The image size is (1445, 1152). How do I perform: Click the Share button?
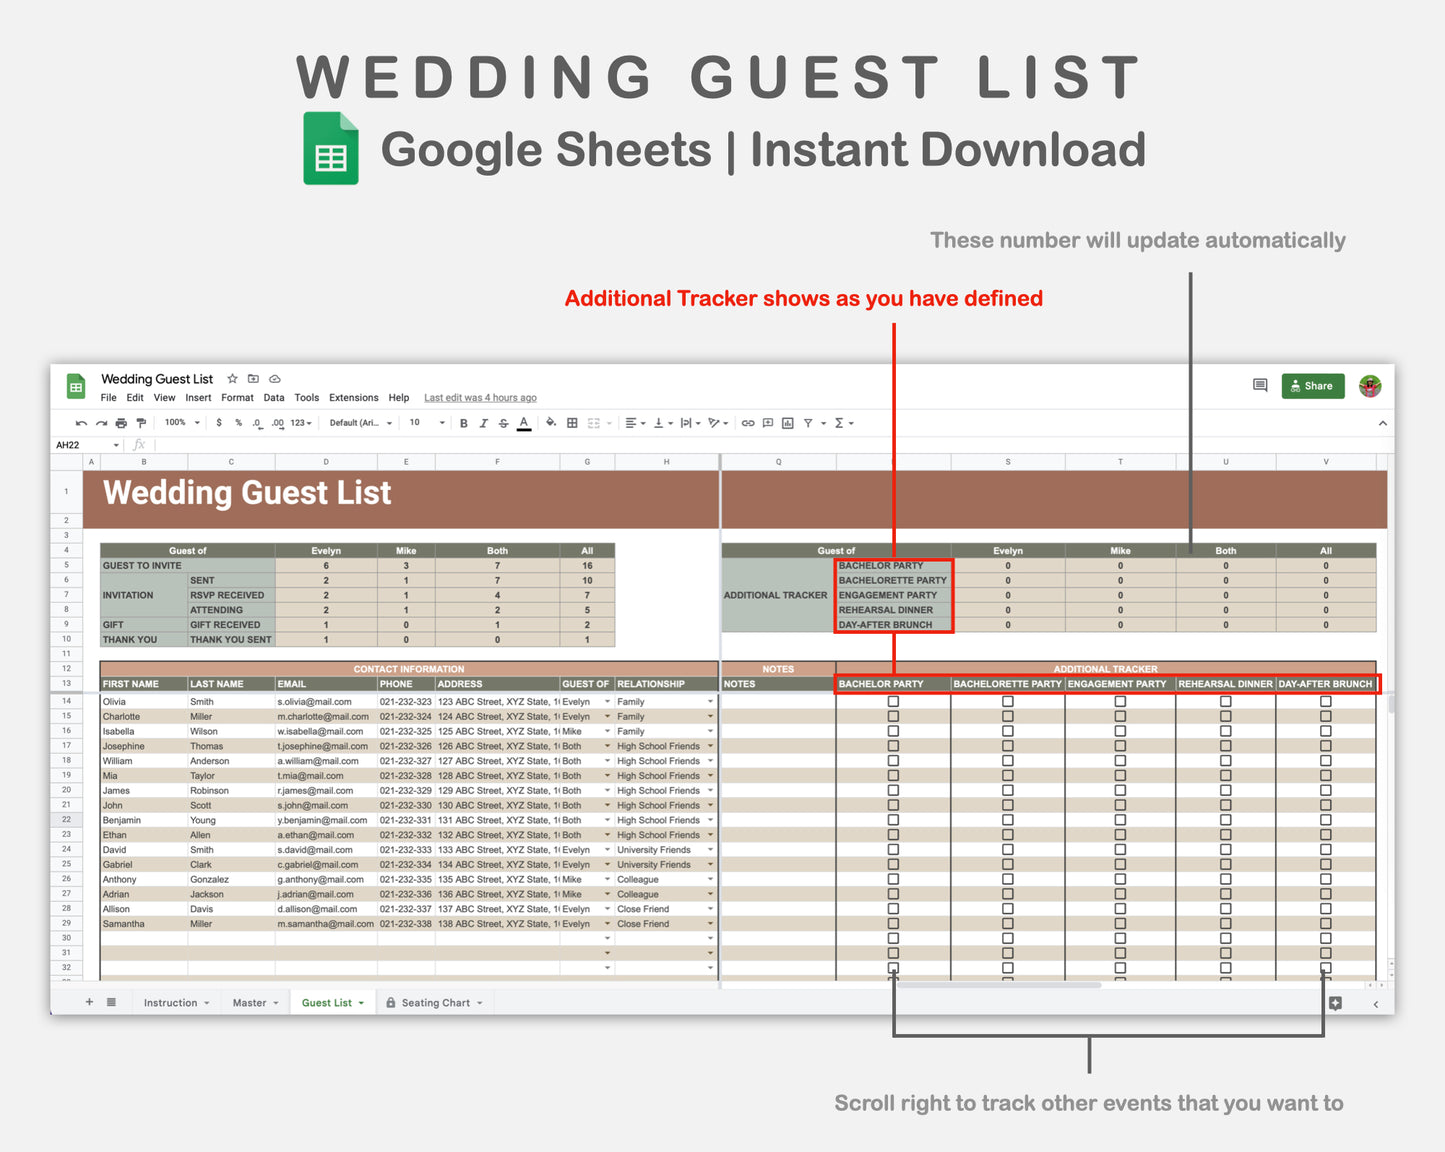pyautogui.click(x=1312, y=385)
